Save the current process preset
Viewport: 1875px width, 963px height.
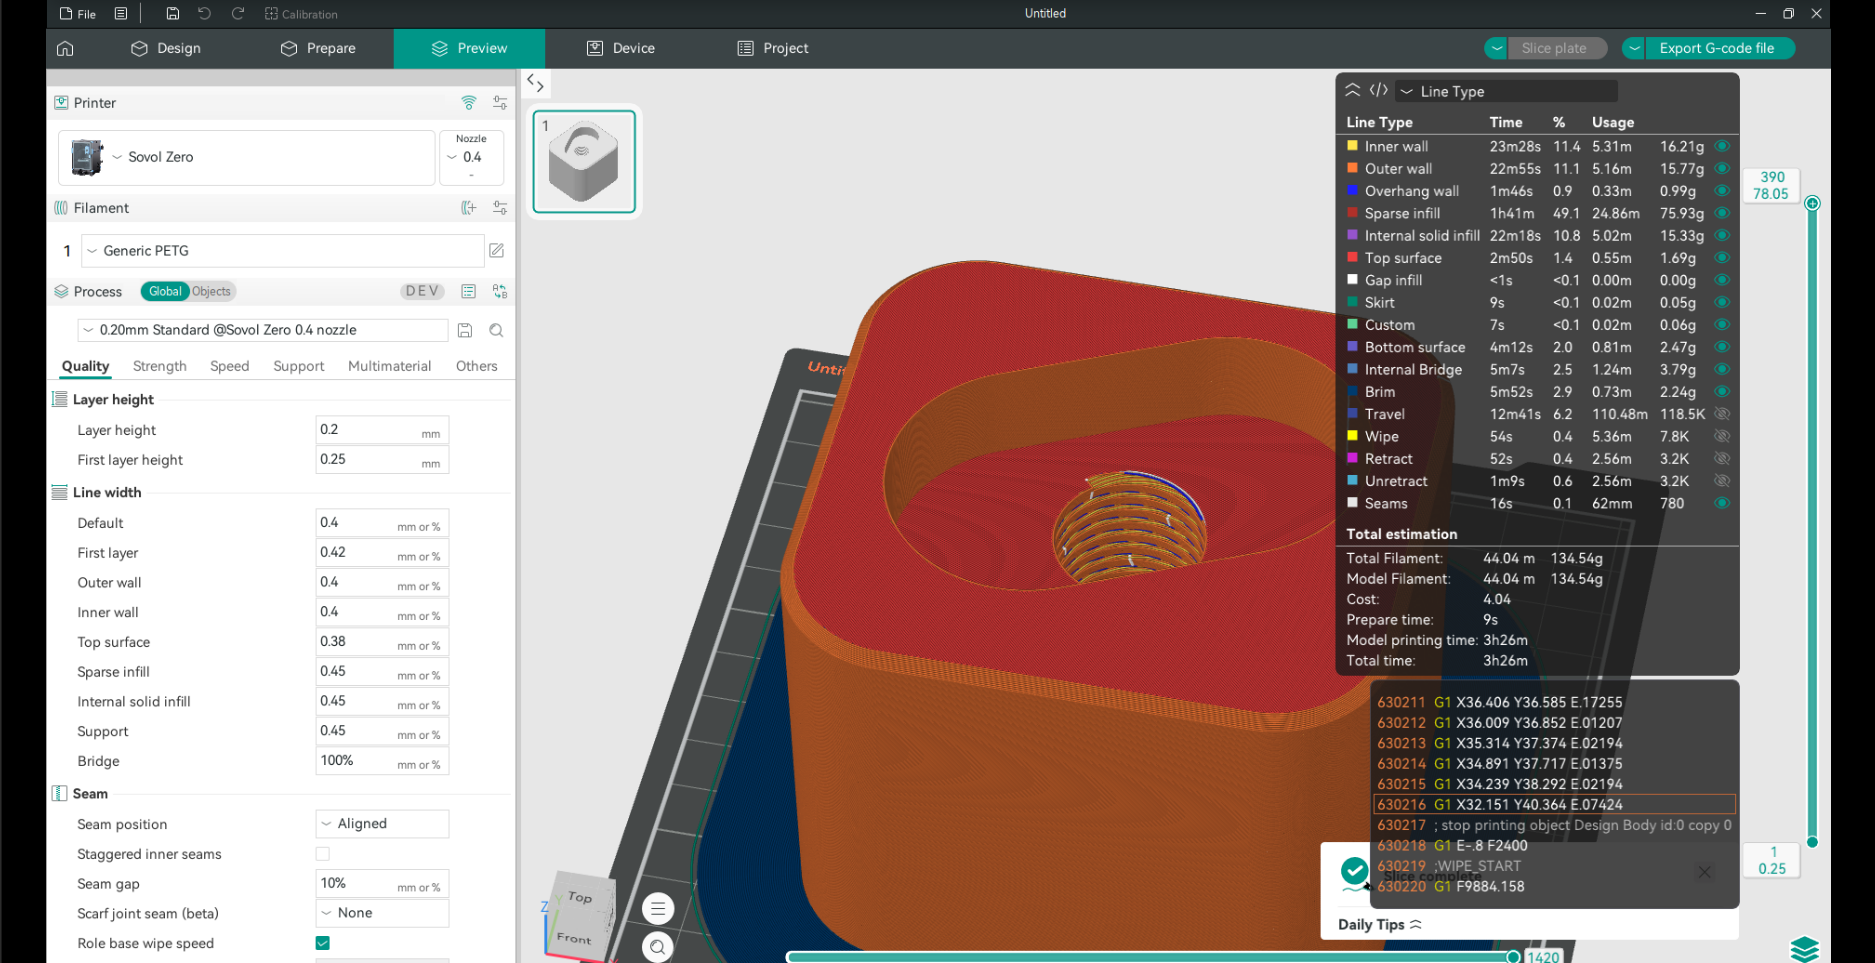tap(465, 330)
